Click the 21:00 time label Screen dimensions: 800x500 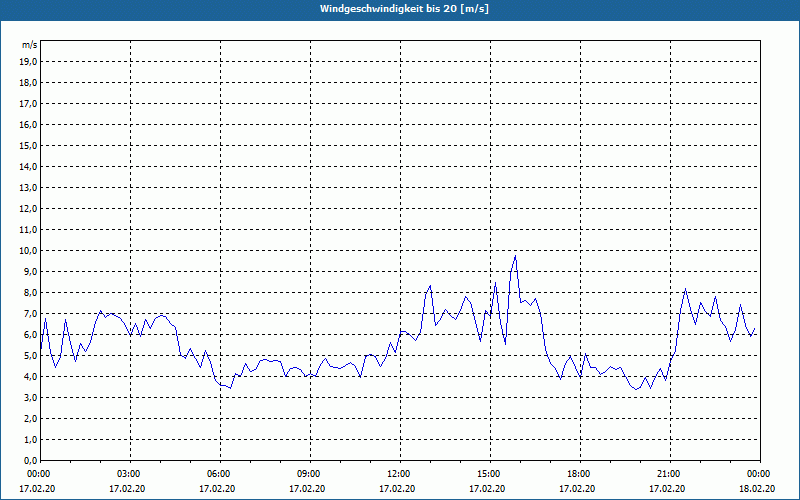(x=670, y=474)
